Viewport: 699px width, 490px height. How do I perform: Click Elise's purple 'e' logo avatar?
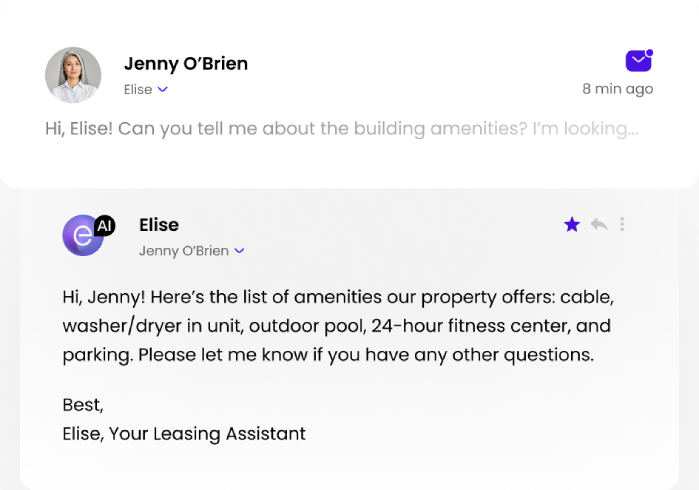point(82,236)
